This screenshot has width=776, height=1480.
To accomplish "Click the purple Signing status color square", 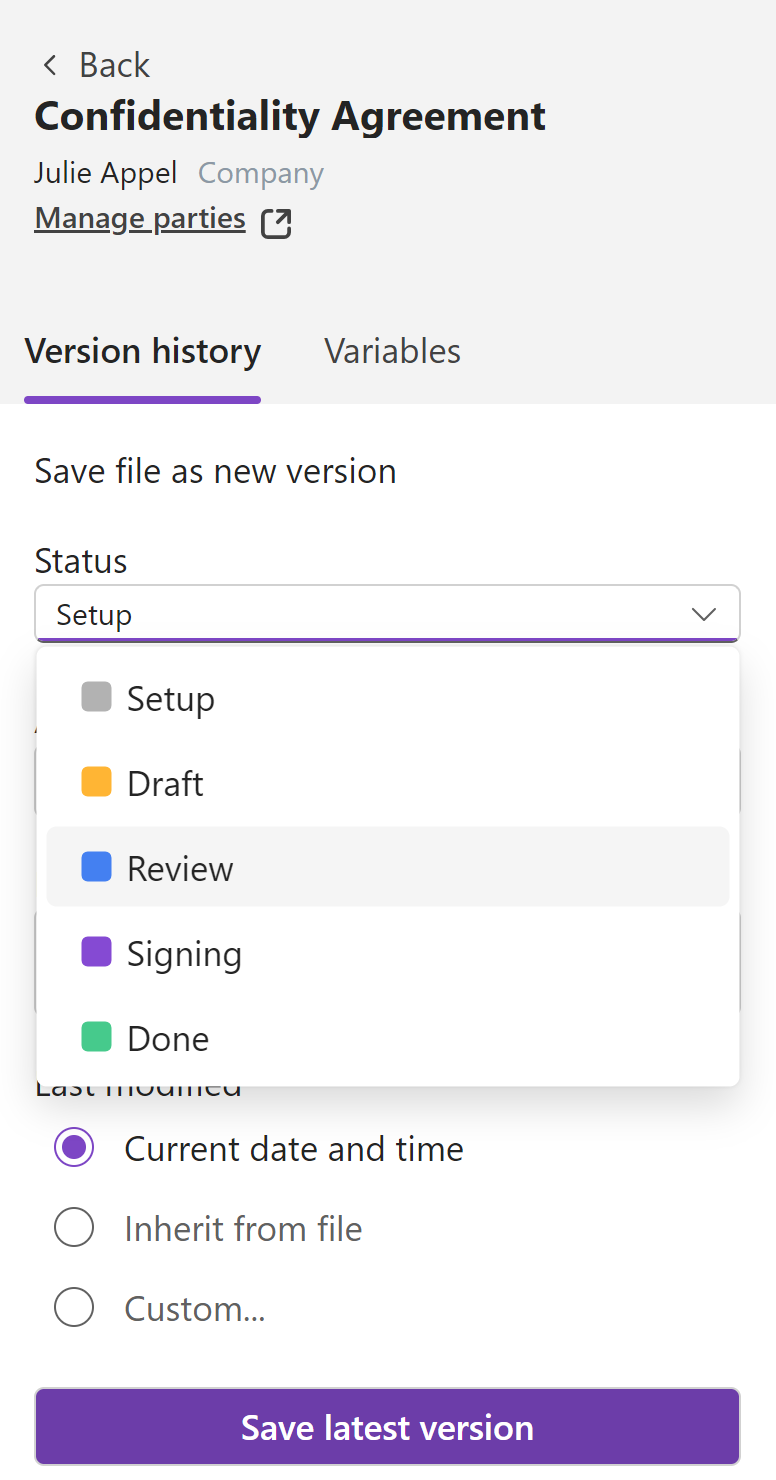I will 96,952.
